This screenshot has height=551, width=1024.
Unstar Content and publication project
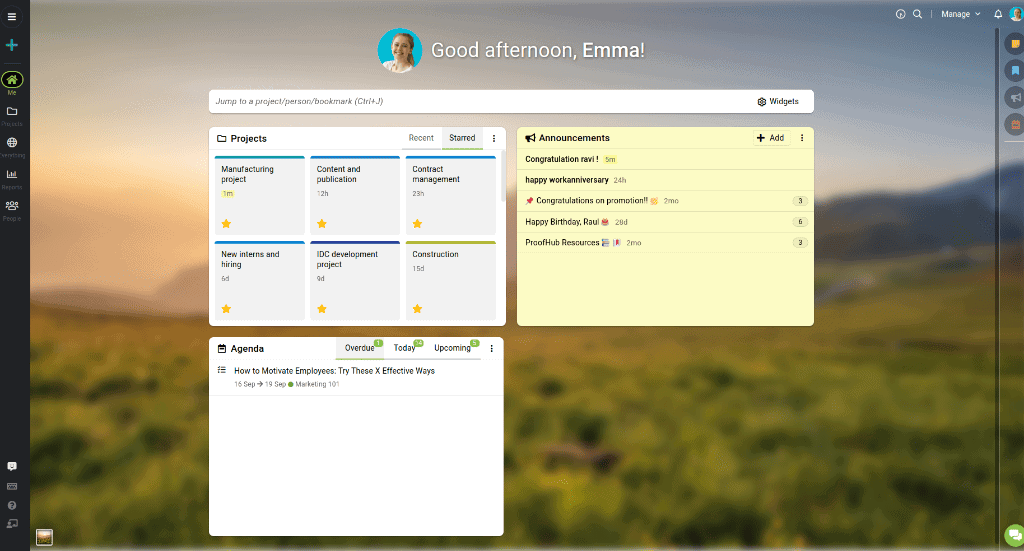coord(322,224)
